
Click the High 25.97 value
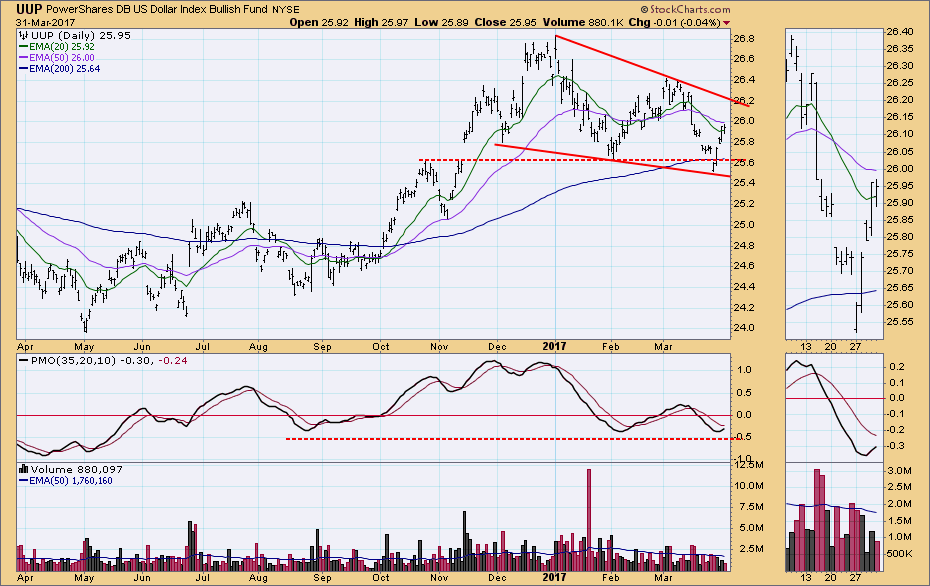[381, 23]
